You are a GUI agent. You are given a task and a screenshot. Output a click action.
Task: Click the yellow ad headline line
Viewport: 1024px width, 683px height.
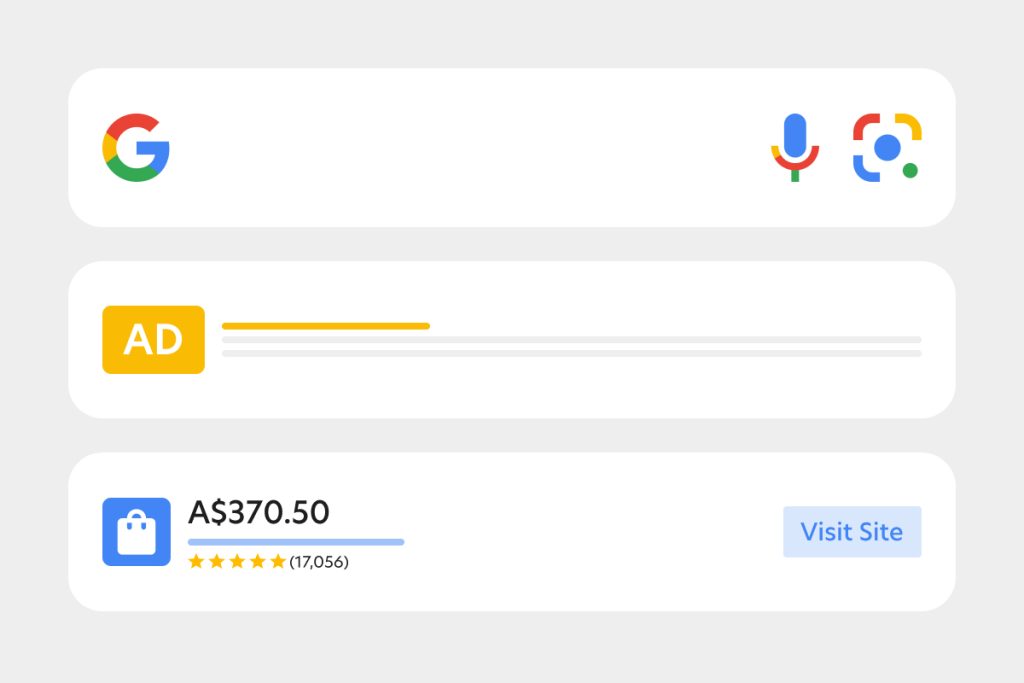325,326
